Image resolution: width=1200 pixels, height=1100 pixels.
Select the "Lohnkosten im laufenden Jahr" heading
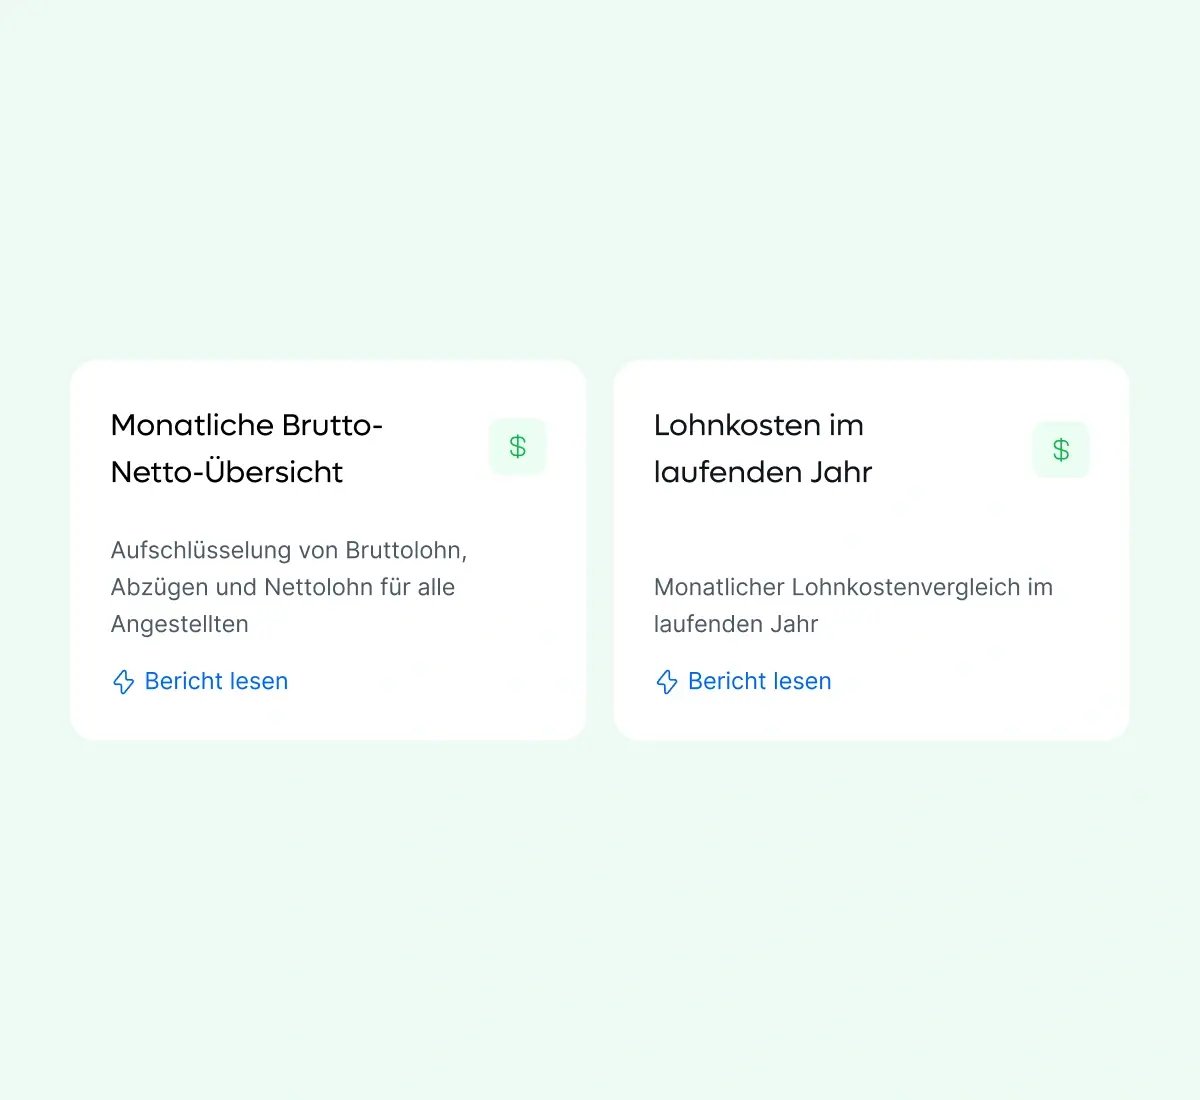tap(762, 448)
